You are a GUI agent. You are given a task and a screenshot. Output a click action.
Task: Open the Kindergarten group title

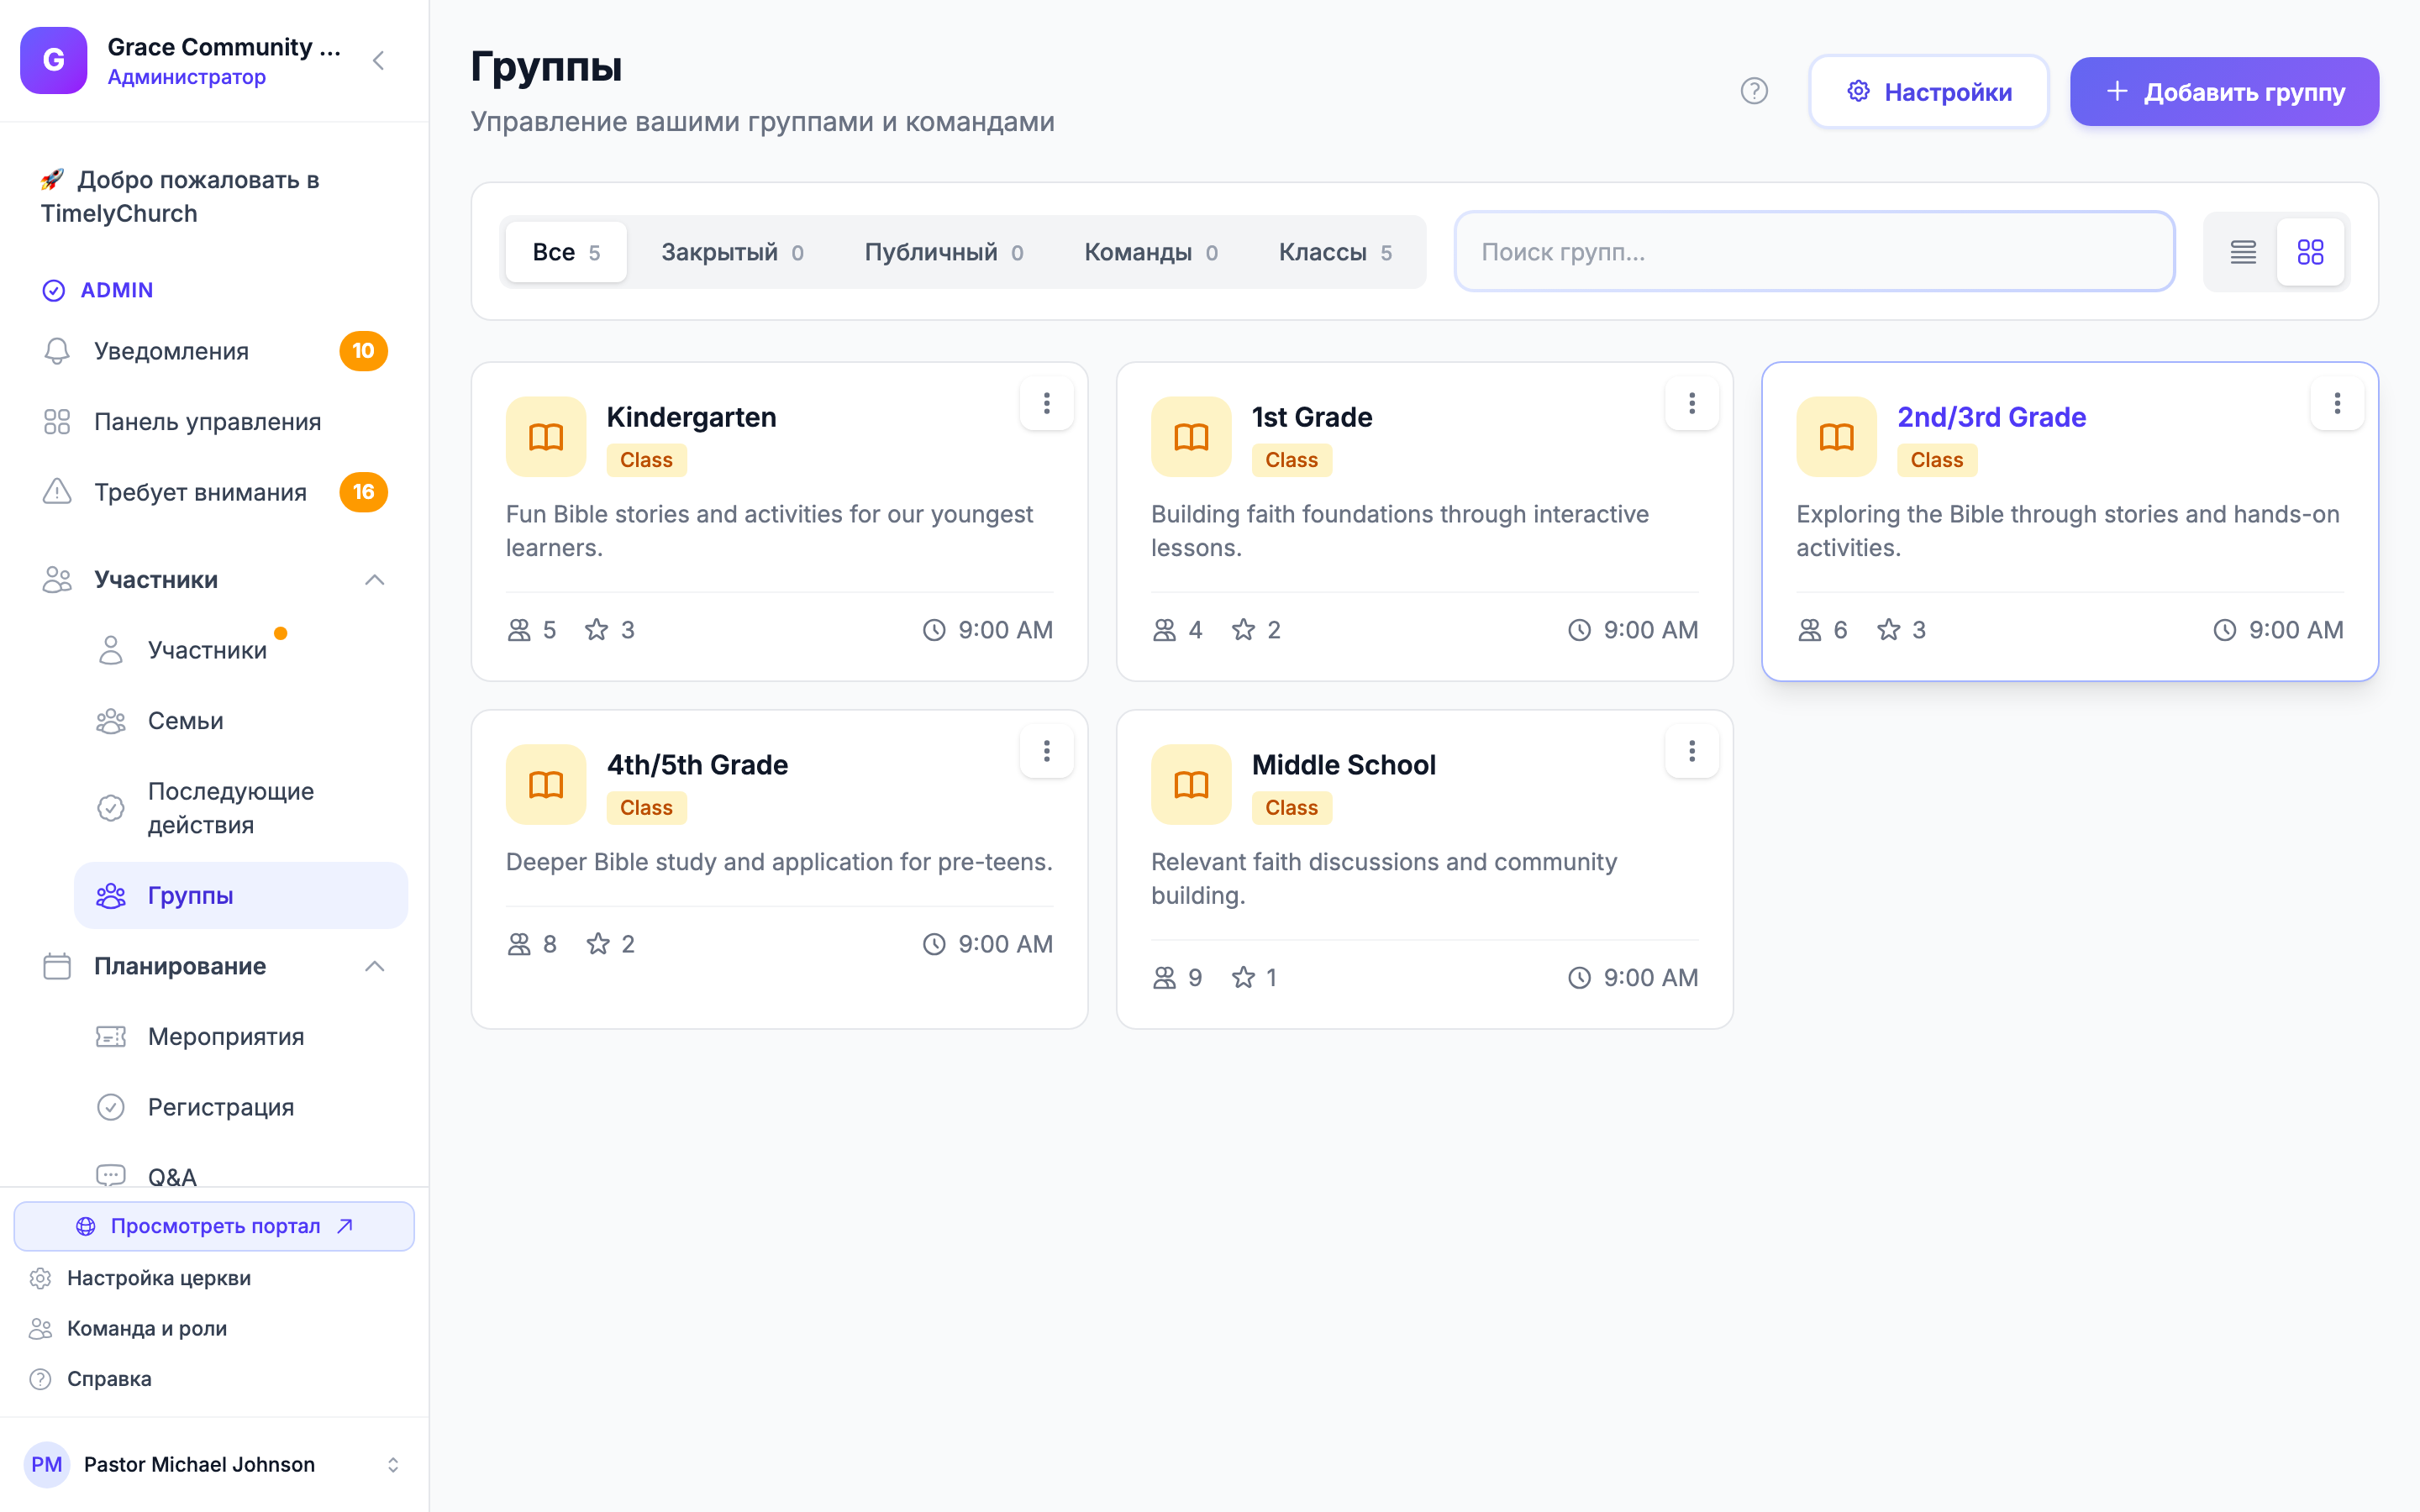[x=691, y=417]
